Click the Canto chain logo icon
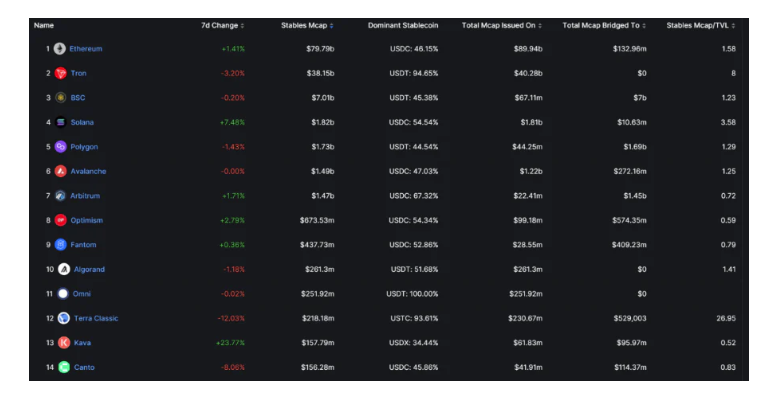Image resolution: width=771 pixels, height=403 pixels. [x=64, y=367]
